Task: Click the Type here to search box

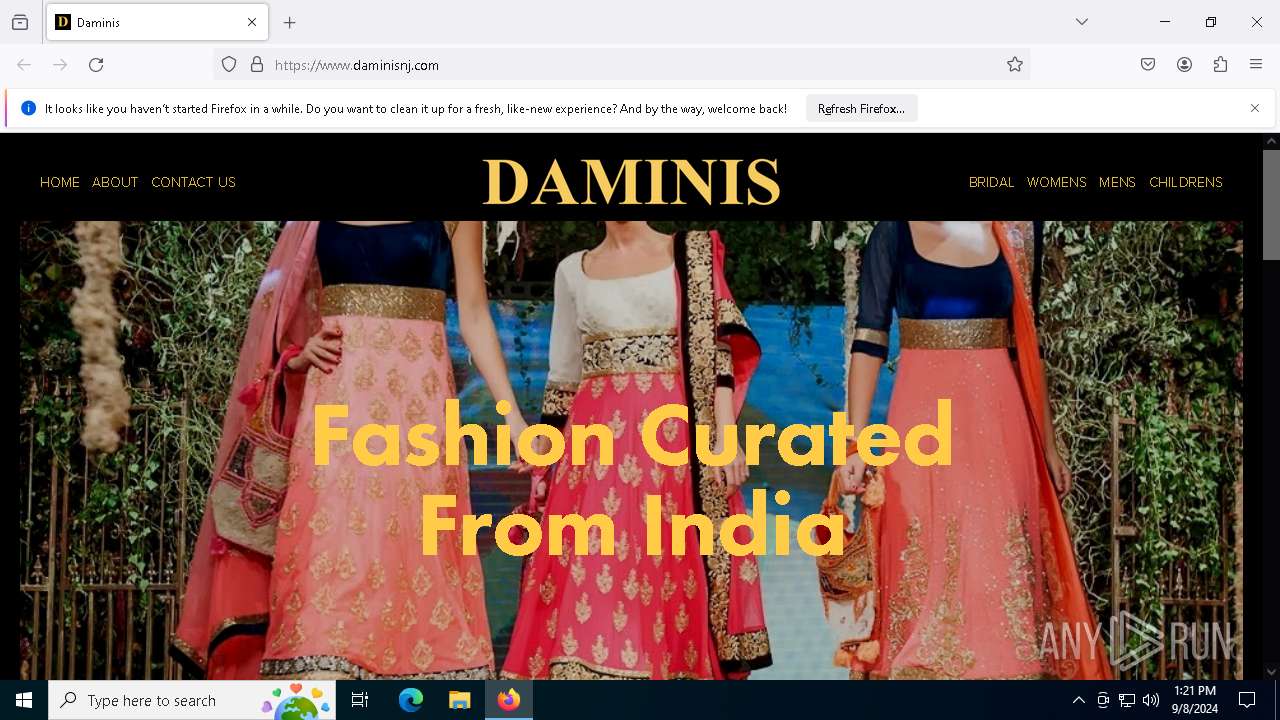Action: tap(192, 700)
